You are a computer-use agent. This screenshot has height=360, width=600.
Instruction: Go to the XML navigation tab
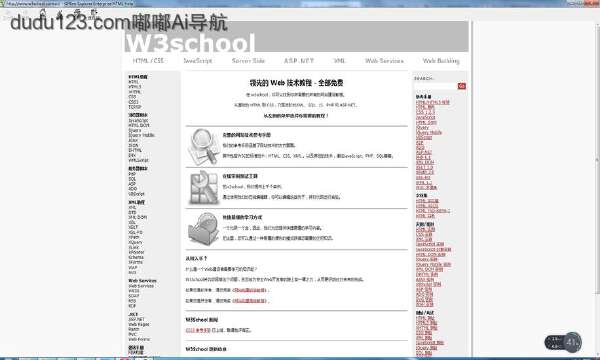pos(339,60)
